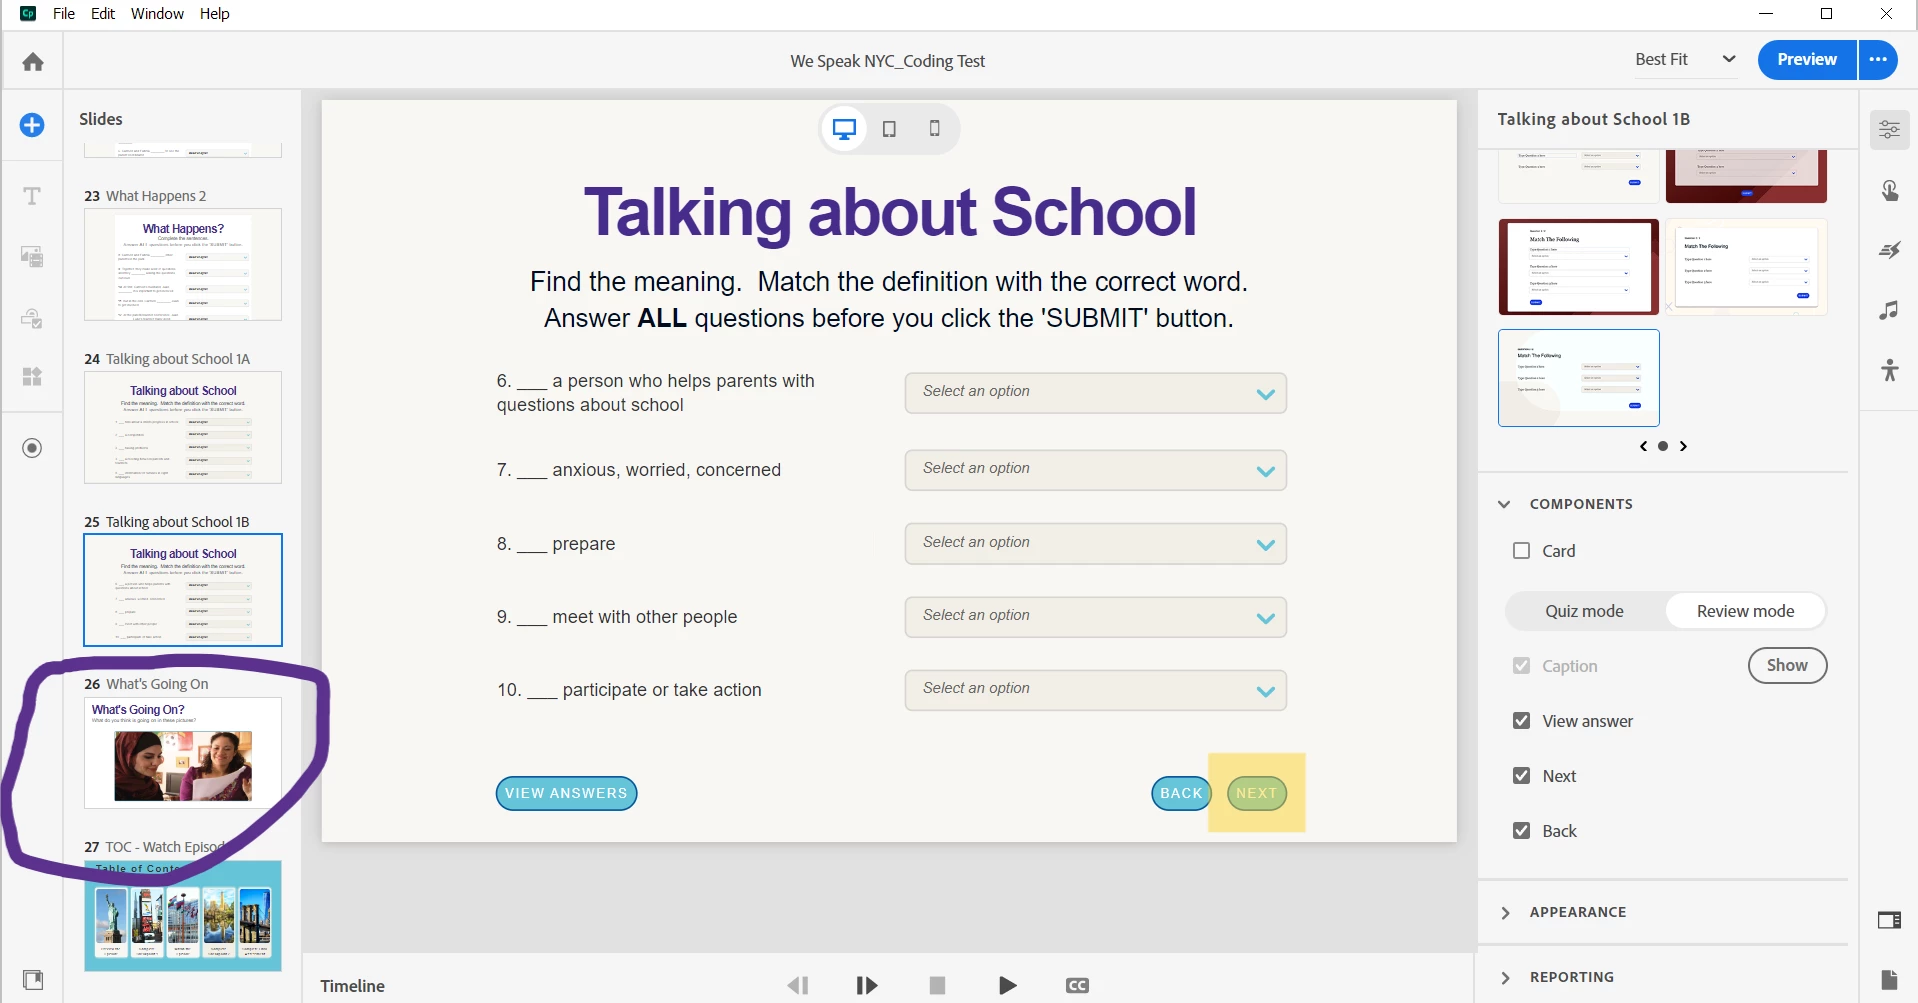Screen dimensions: 1918x1003
Task: Open dropdown for question 9 meet with people
Action: (1095, 616)
